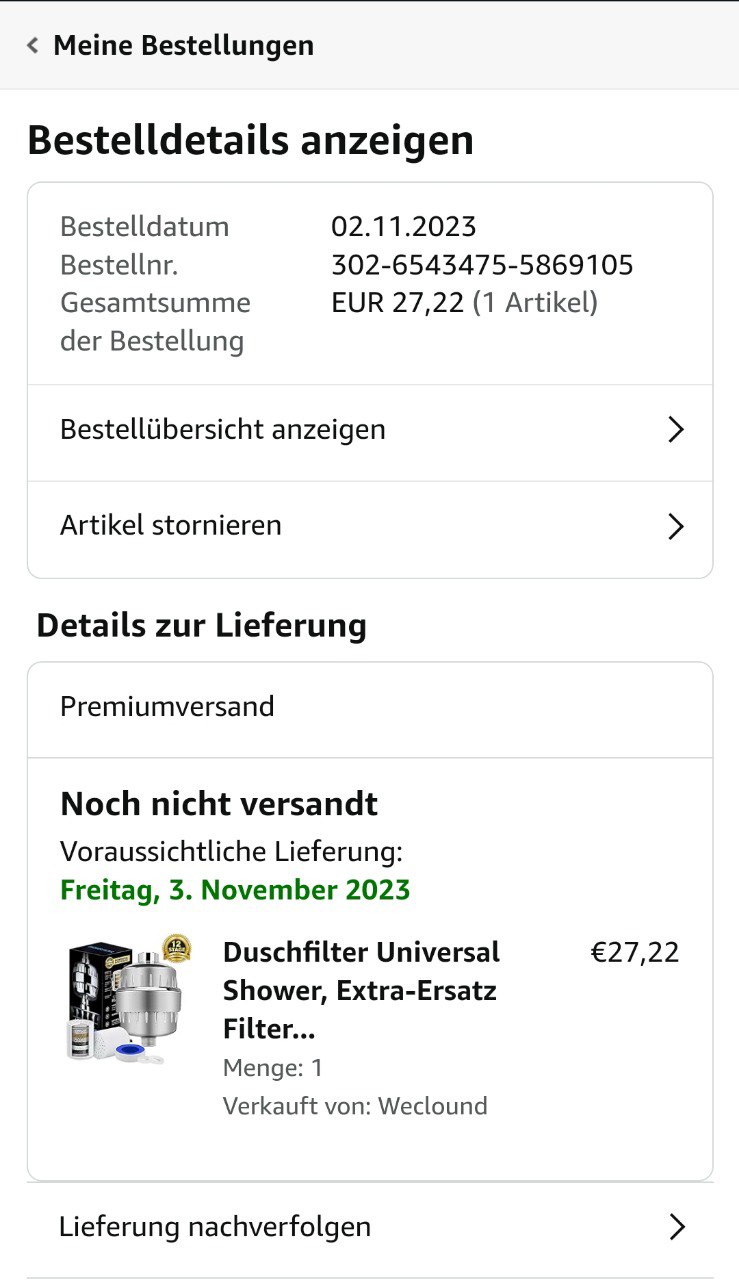Image resolution: width=739 pixels, height=1280 pixels.
Task: Click the Premiumversand shipping label
Action: (x=167, y=707)
